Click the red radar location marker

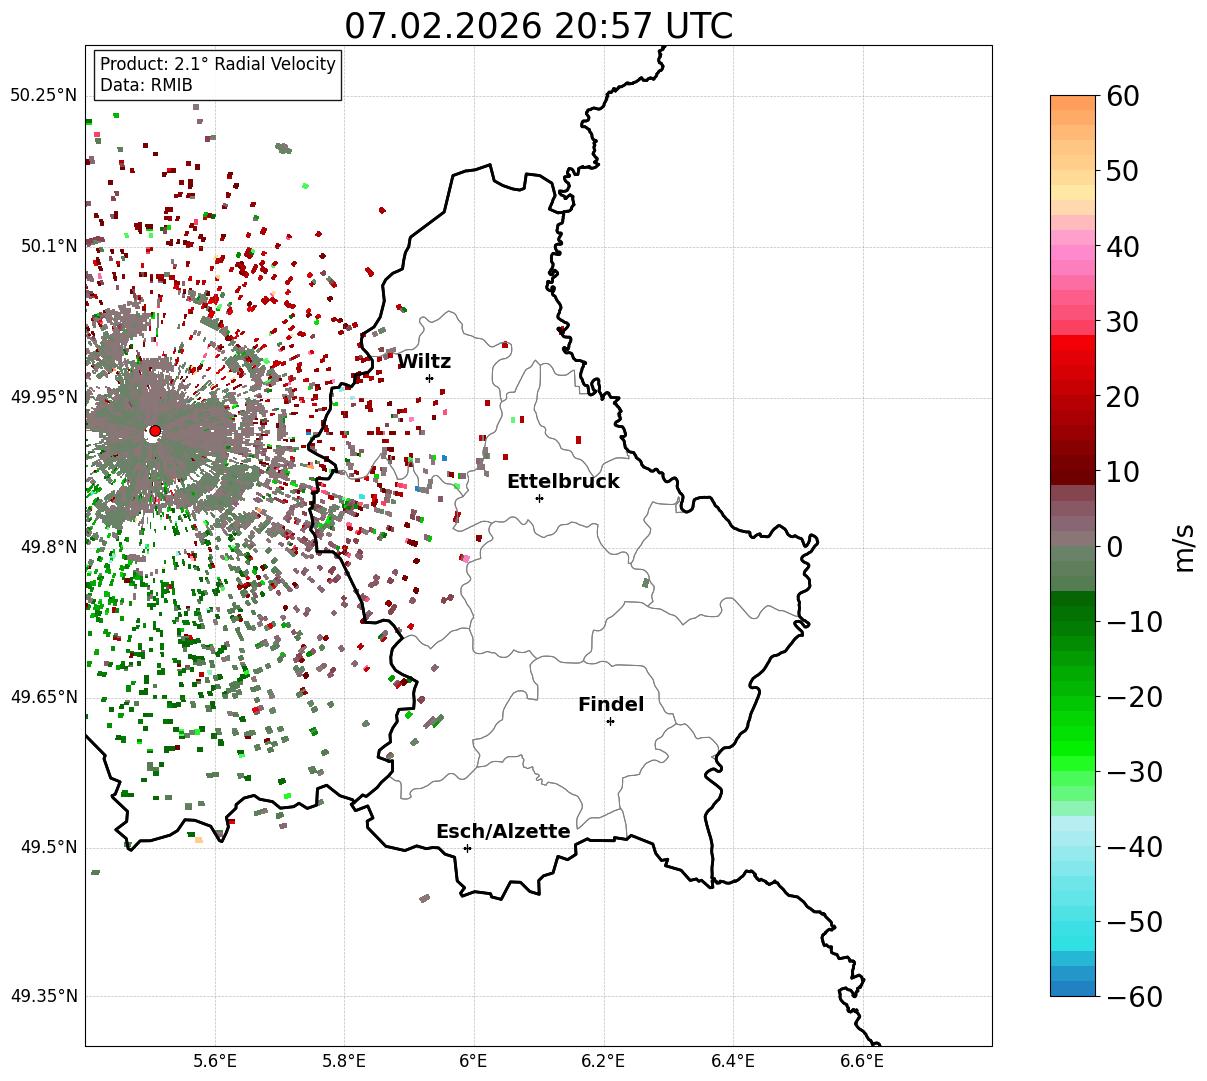click(155, 431)
